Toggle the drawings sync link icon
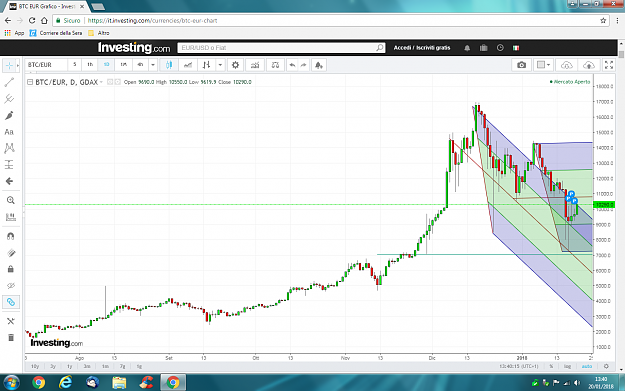Screen dimensions: 625x391 pyautogui.click(x=10, y=302)
